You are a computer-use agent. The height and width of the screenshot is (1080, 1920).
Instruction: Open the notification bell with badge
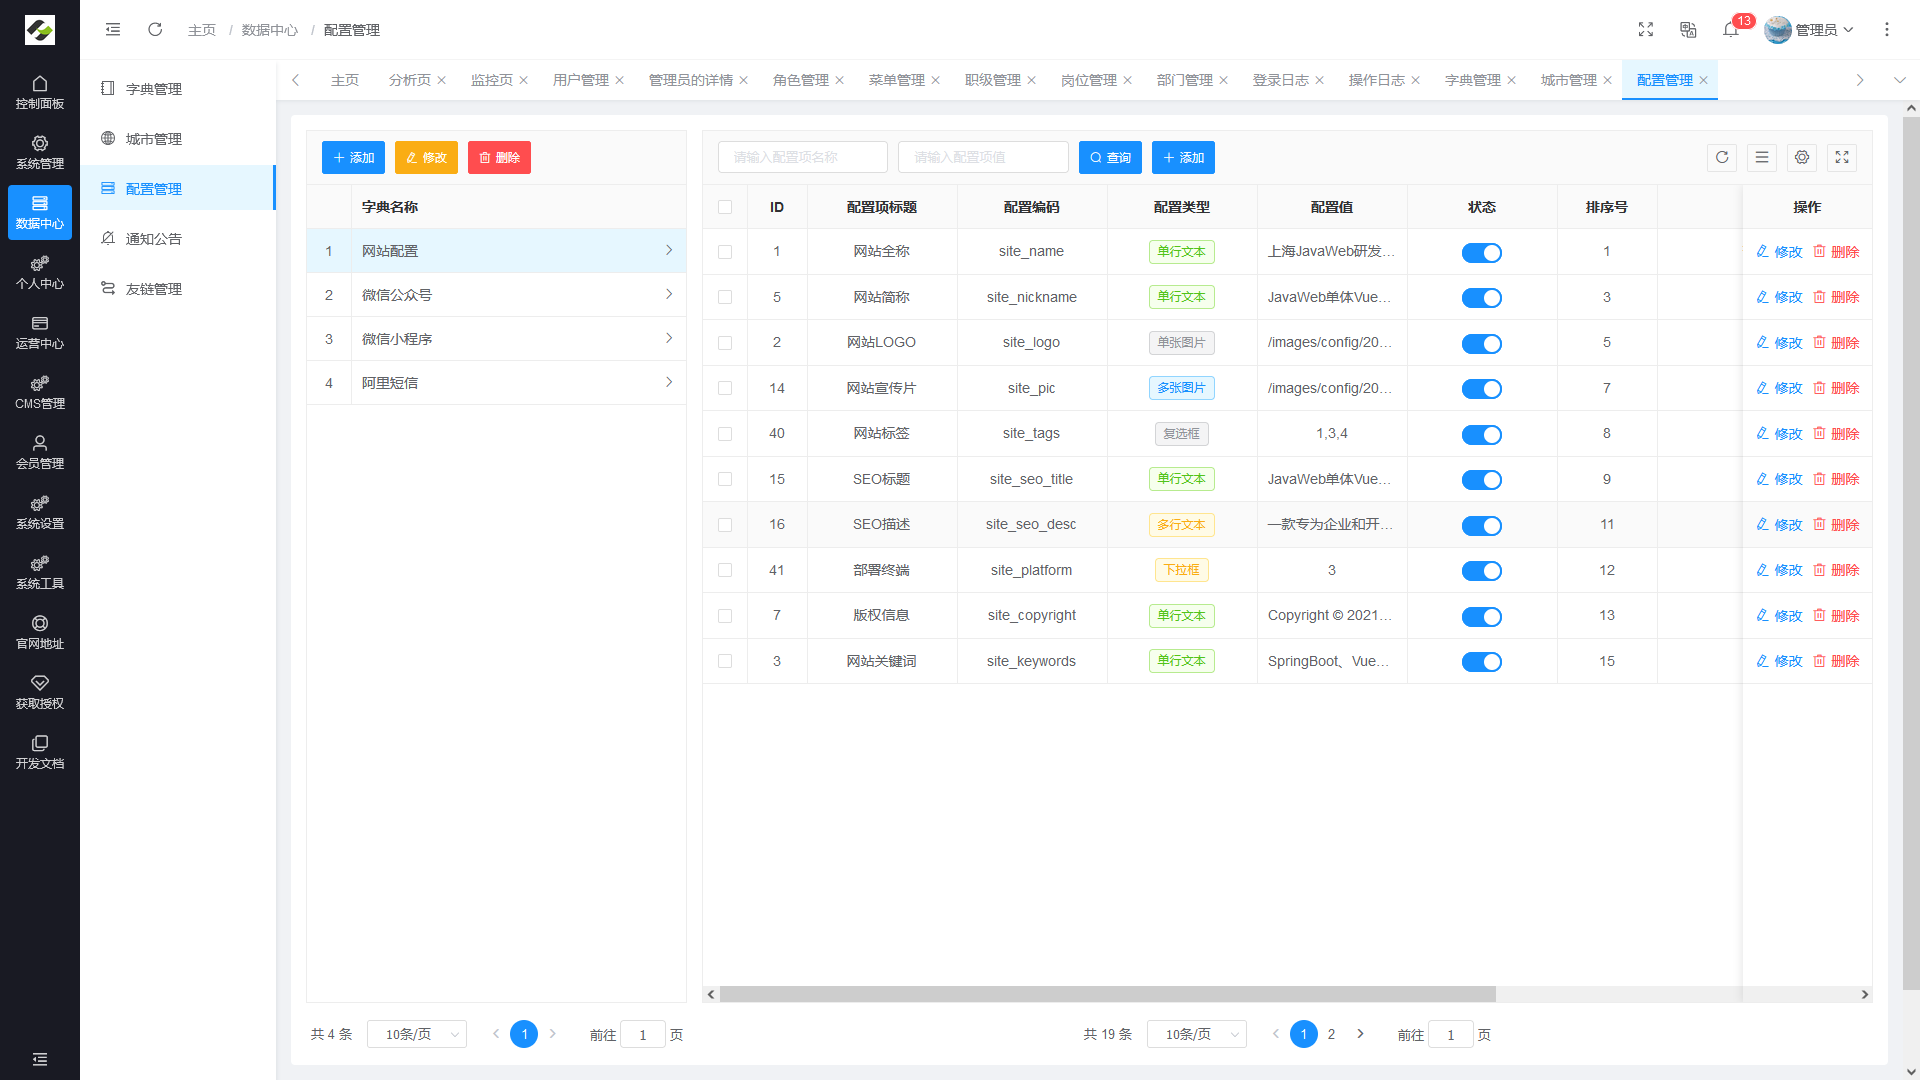[x=1731, y=30]
